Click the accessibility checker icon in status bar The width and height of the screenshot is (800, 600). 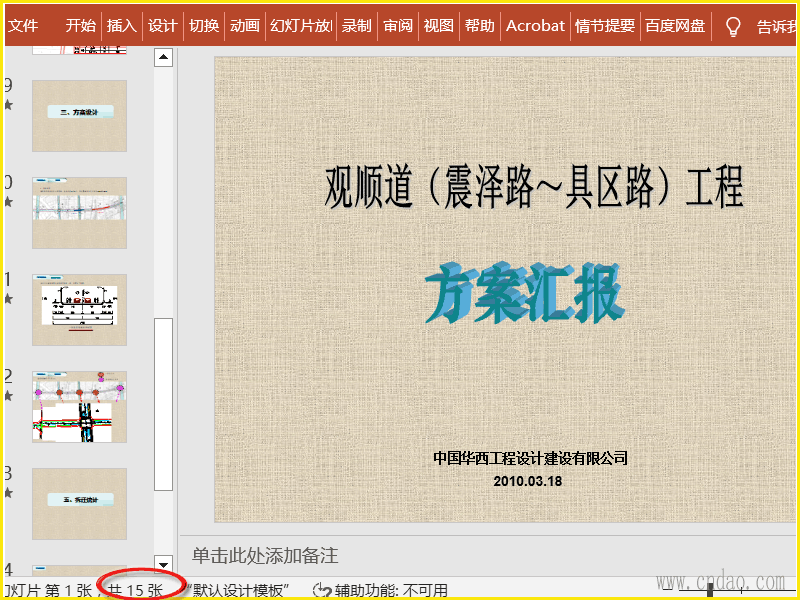click(x=322, y=591)
